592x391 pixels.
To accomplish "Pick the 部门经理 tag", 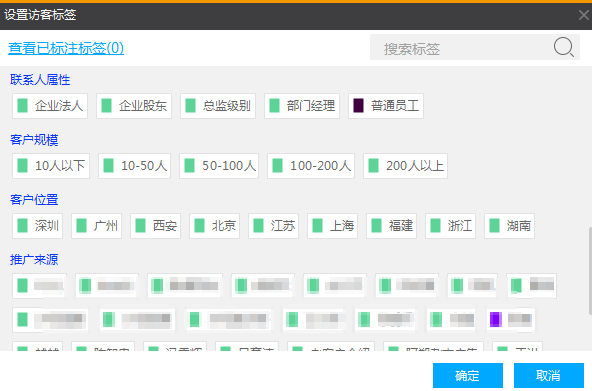I will tap(302, 106).
